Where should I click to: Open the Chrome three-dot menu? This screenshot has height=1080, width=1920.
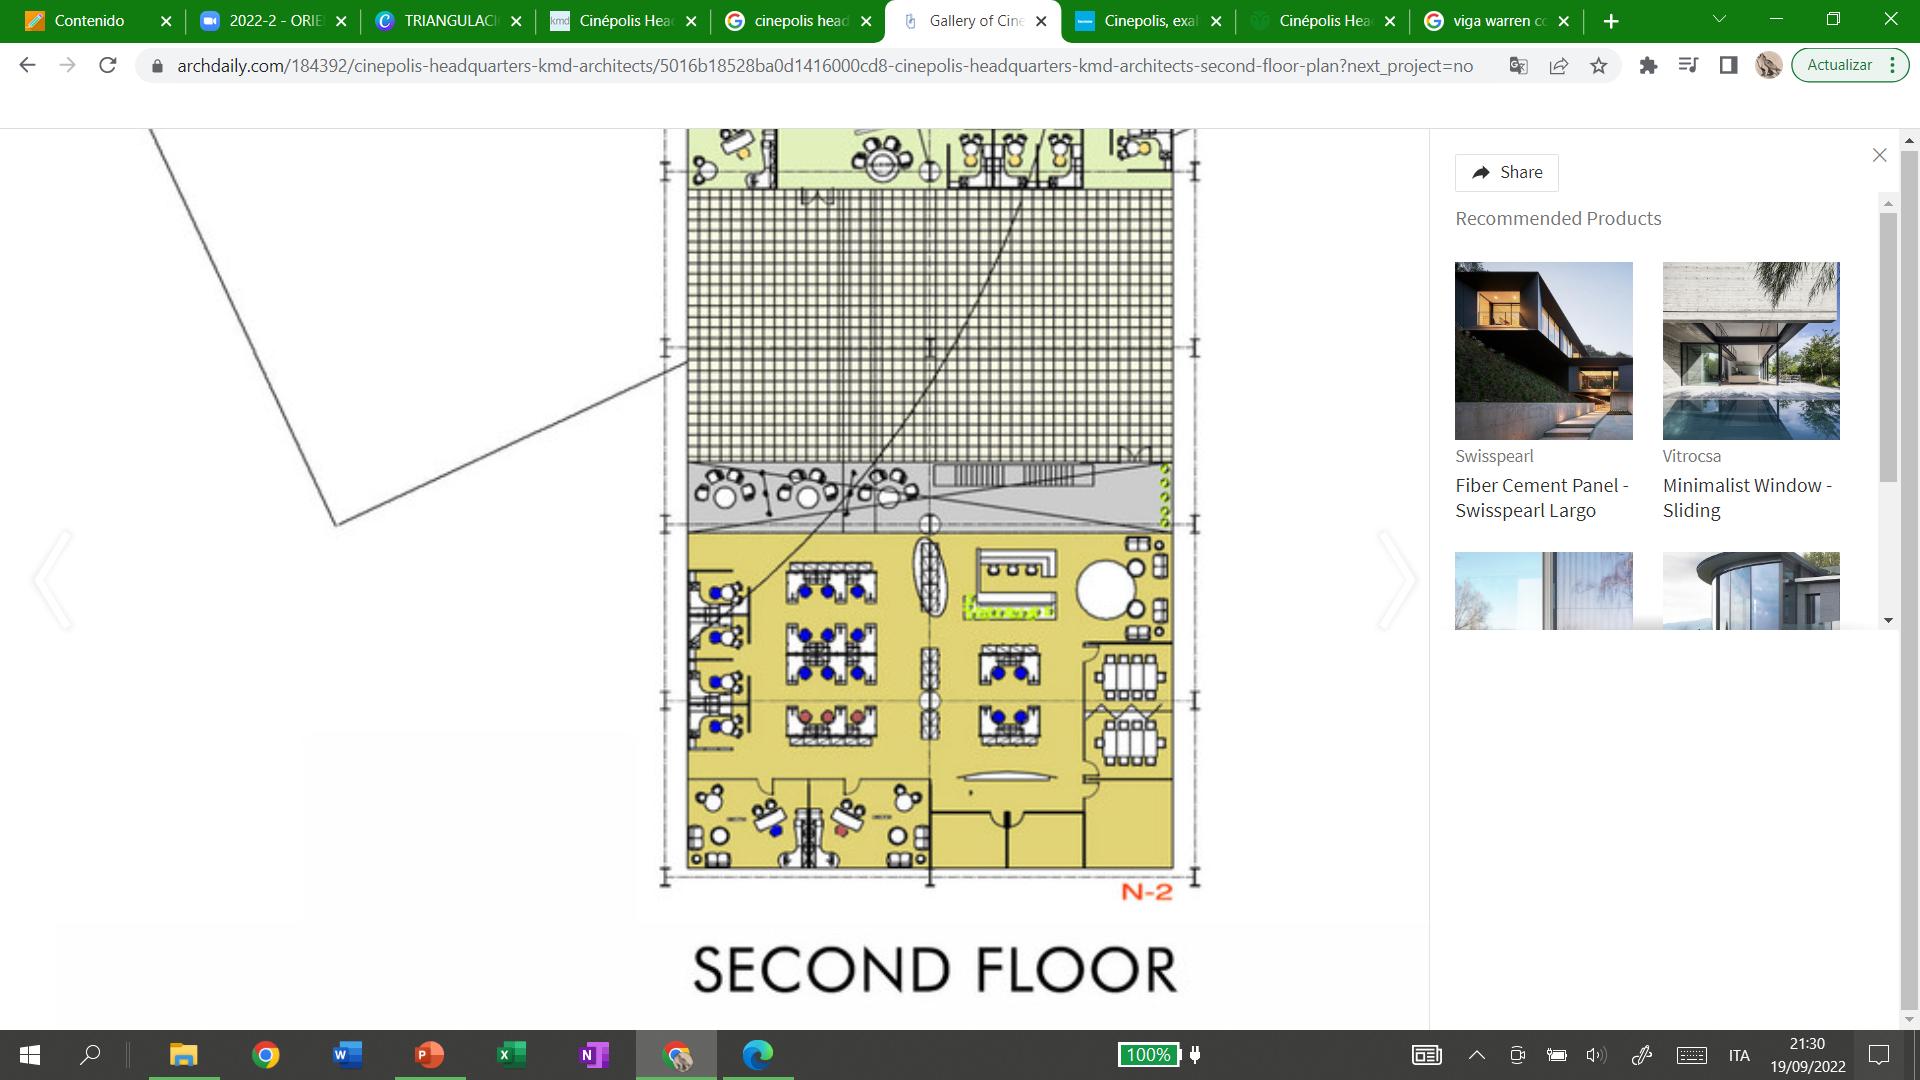[x=1892, y=66]
